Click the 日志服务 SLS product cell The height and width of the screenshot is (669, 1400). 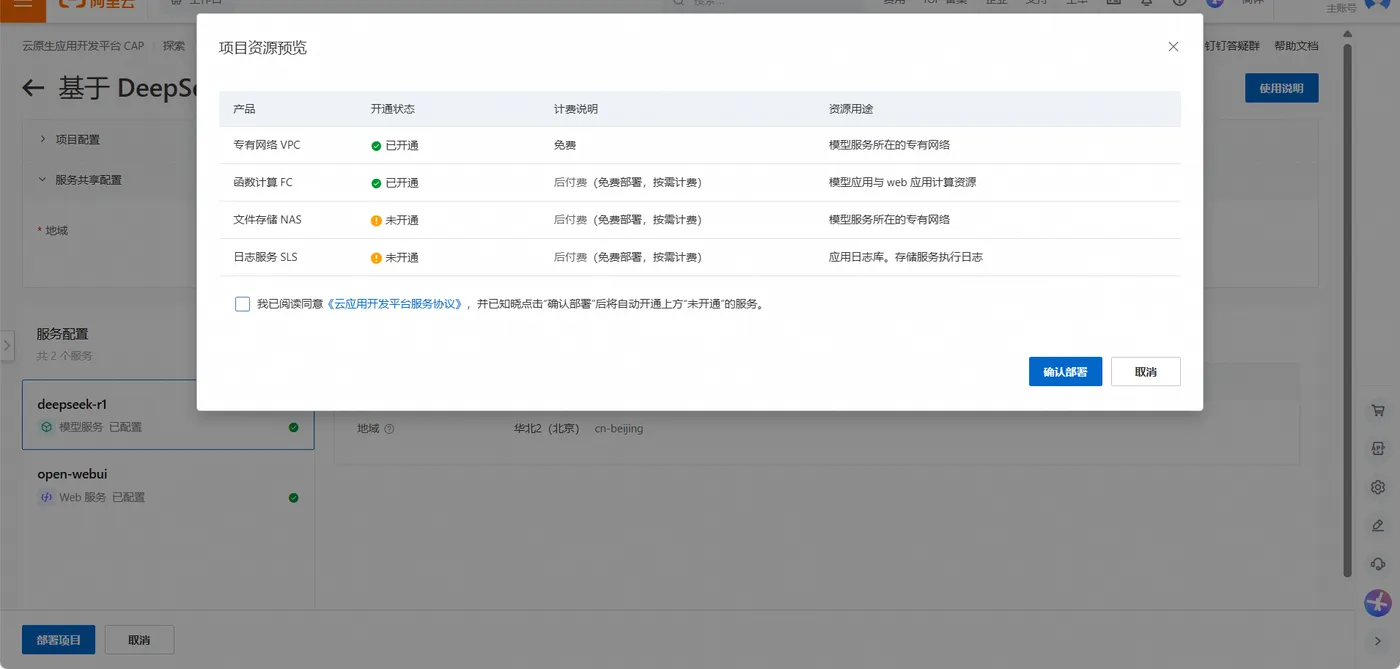265,258
